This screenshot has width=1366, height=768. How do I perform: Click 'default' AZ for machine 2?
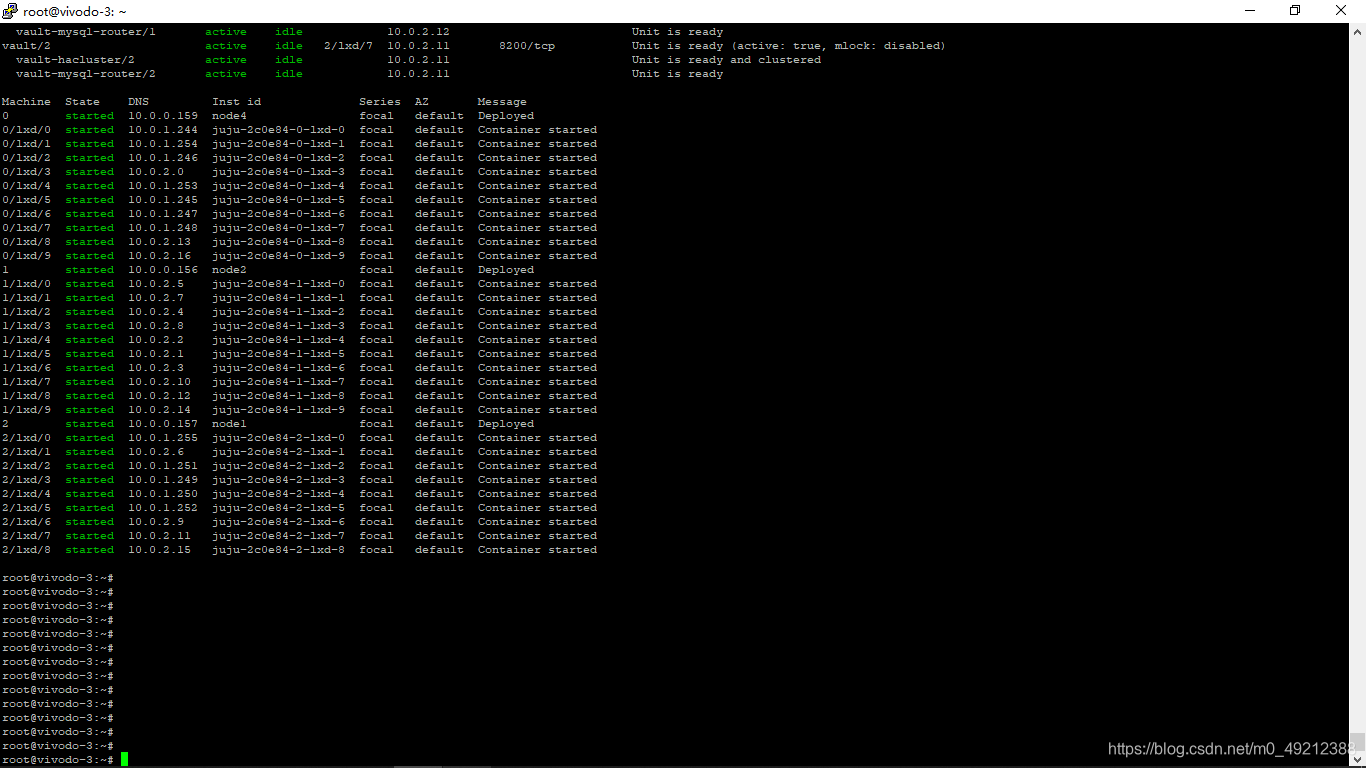tap(439, 424)
